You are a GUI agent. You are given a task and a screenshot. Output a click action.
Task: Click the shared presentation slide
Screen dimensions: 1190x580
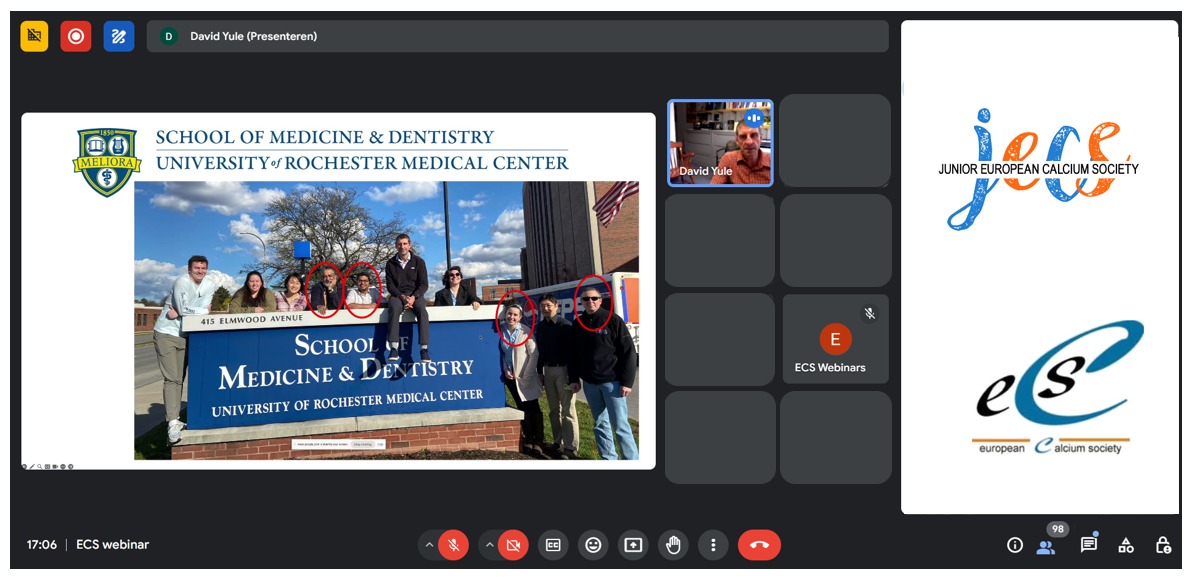338,291
